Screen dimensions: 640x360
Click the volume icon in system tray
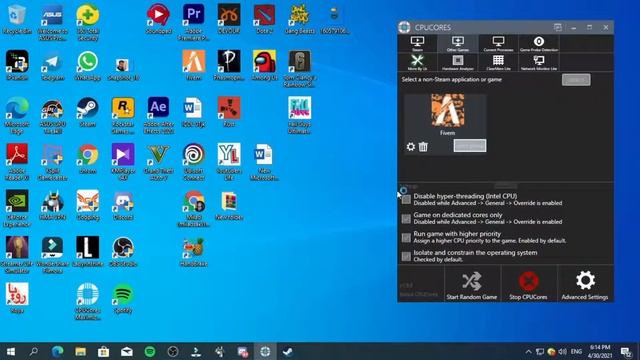[x=563, y=351]
